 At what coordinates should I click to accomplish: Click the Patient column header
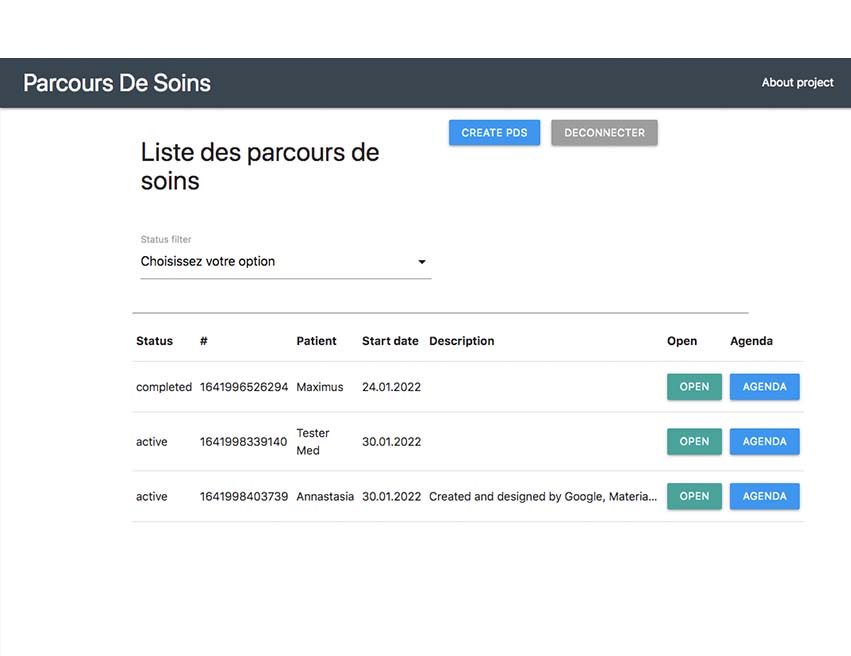click(x=316, y=341)
